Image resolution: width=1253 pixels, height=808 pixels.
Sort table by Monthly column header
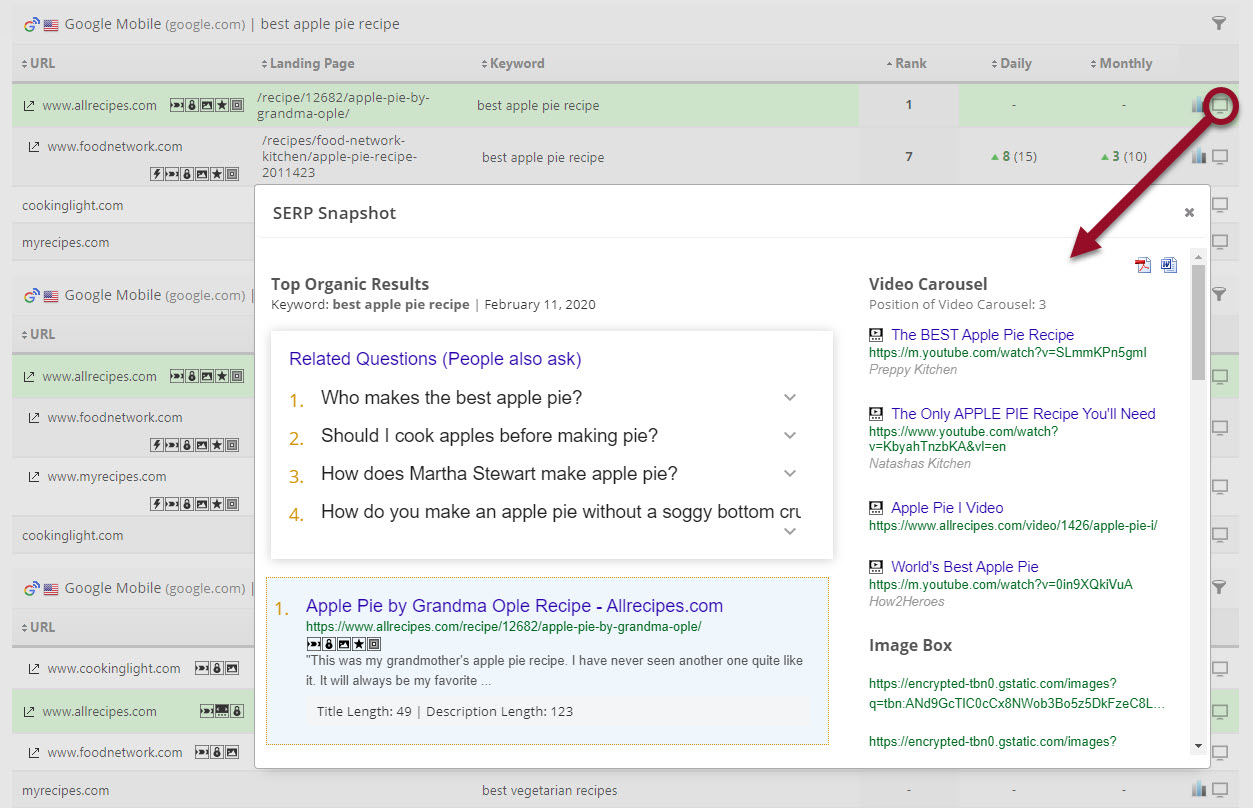pos(1124,63)
